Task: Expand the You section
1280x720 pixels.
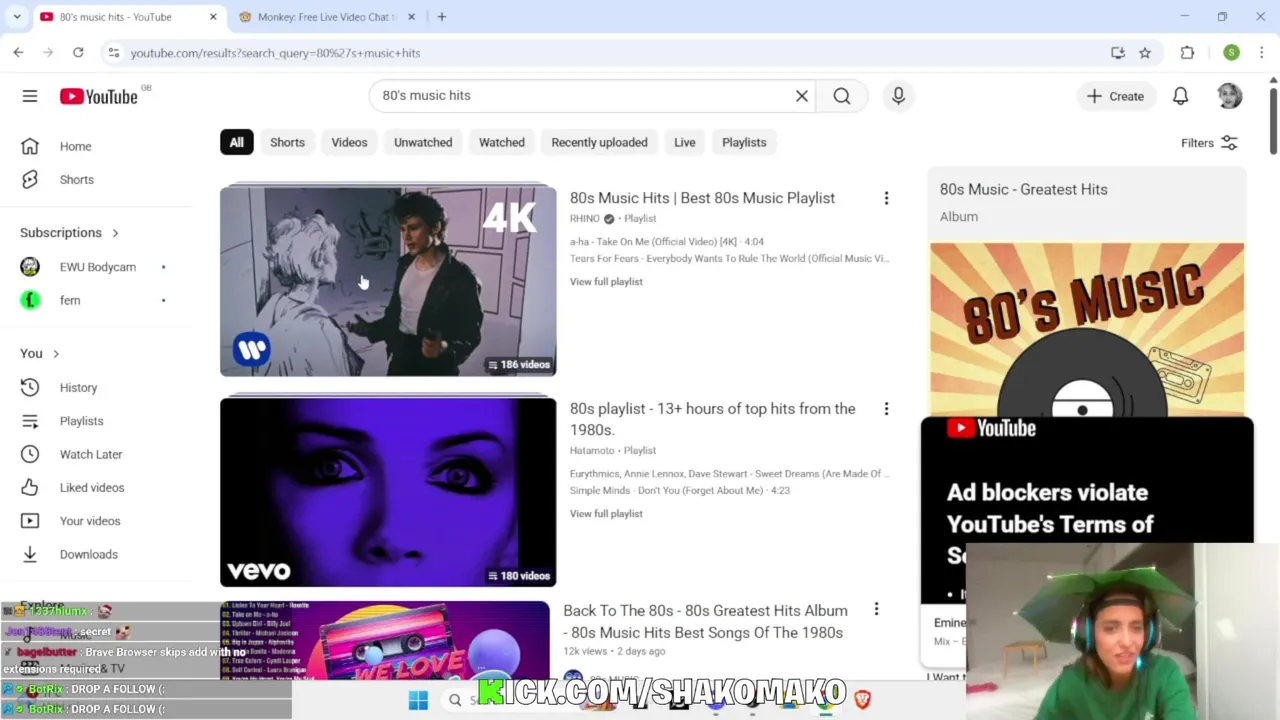Action: coord(40,353)
